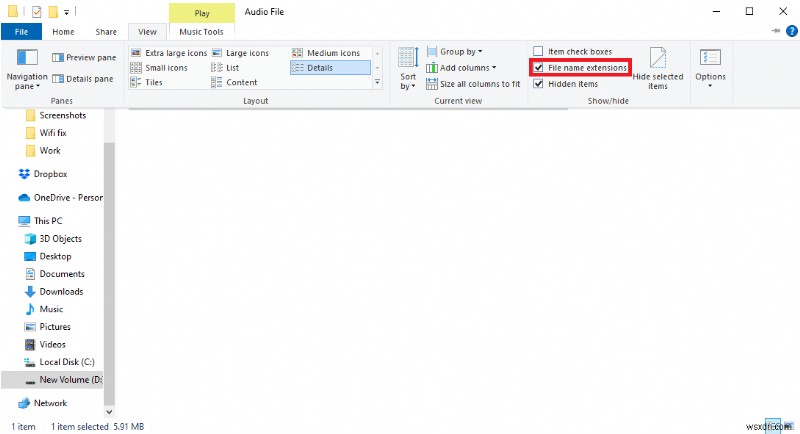
Task: Click Properties quick access toolbar icon
Action: pos(36,11)
